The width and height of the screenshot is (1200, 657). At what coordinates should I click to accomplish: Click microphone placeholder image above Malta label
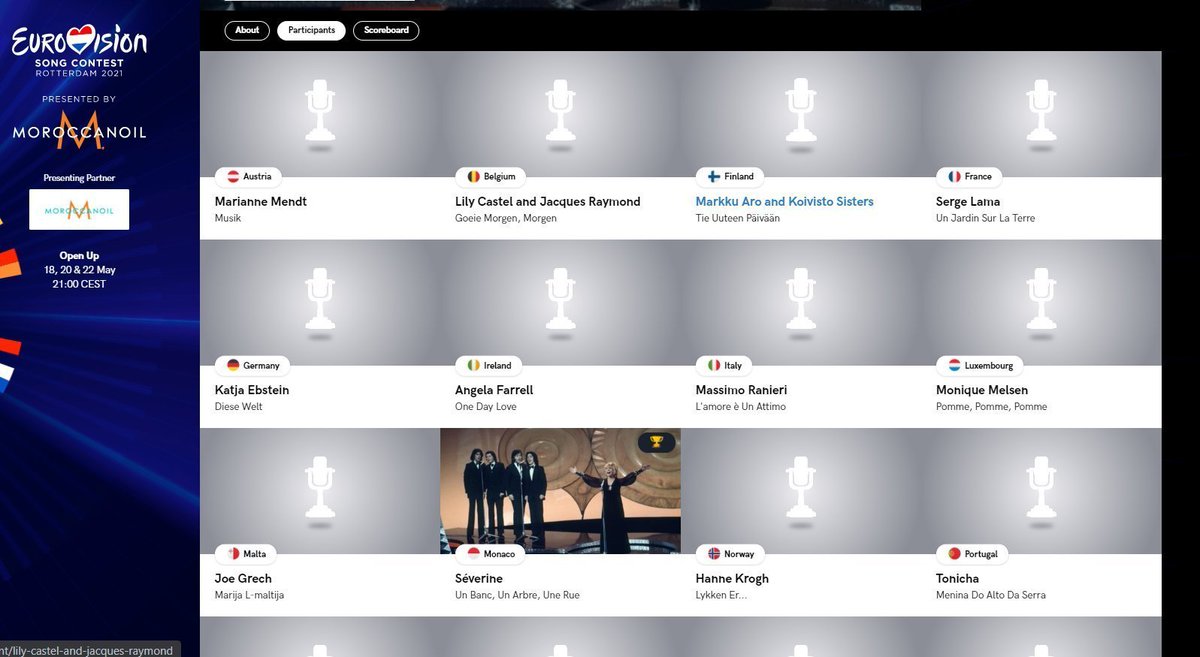[x=320, y=491]
